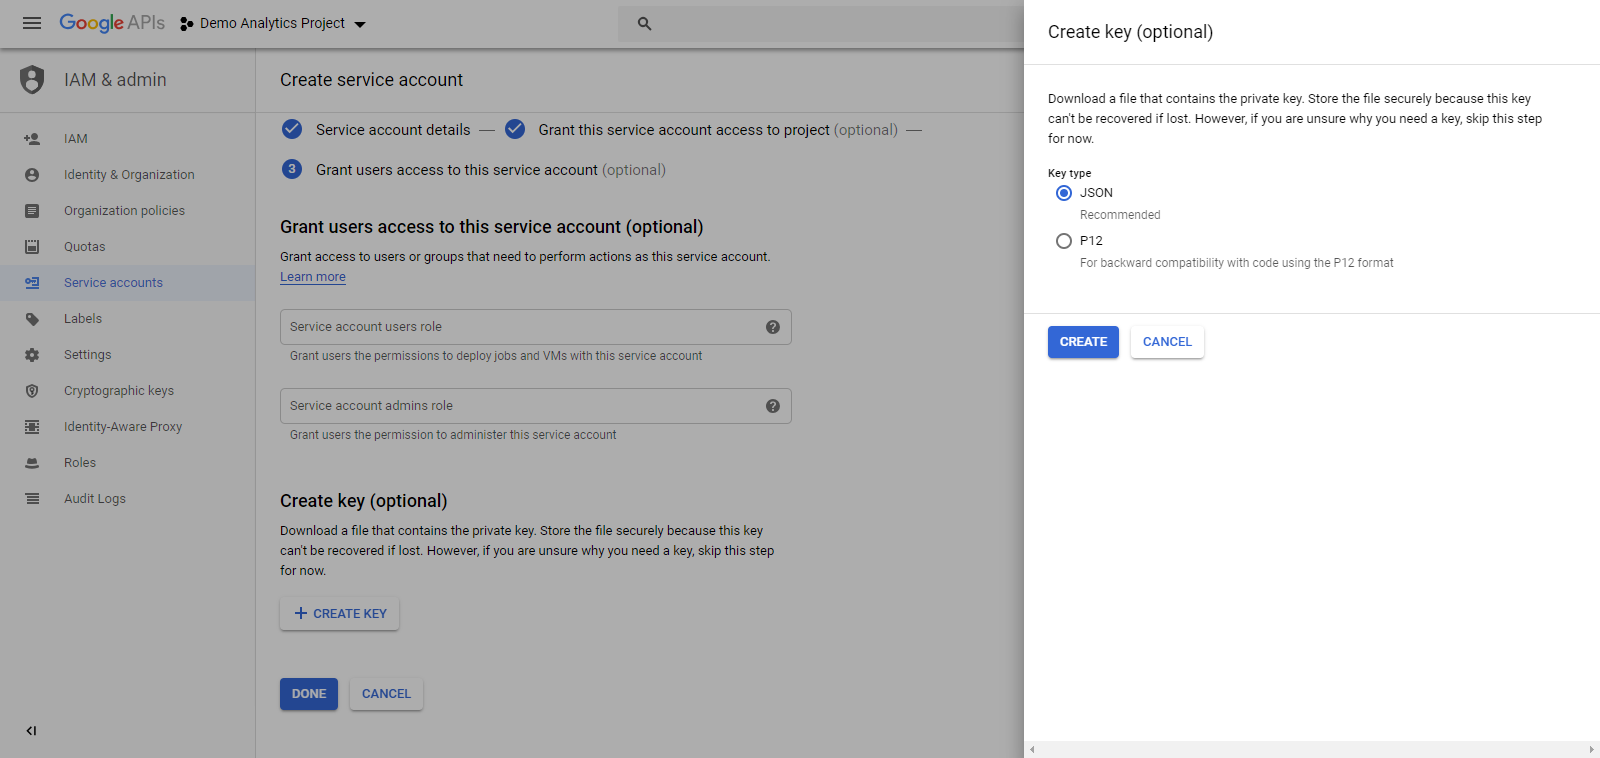Click the blue CREATE button
The height and width of the screenshot is (758, 1600).
[1083, 342]
